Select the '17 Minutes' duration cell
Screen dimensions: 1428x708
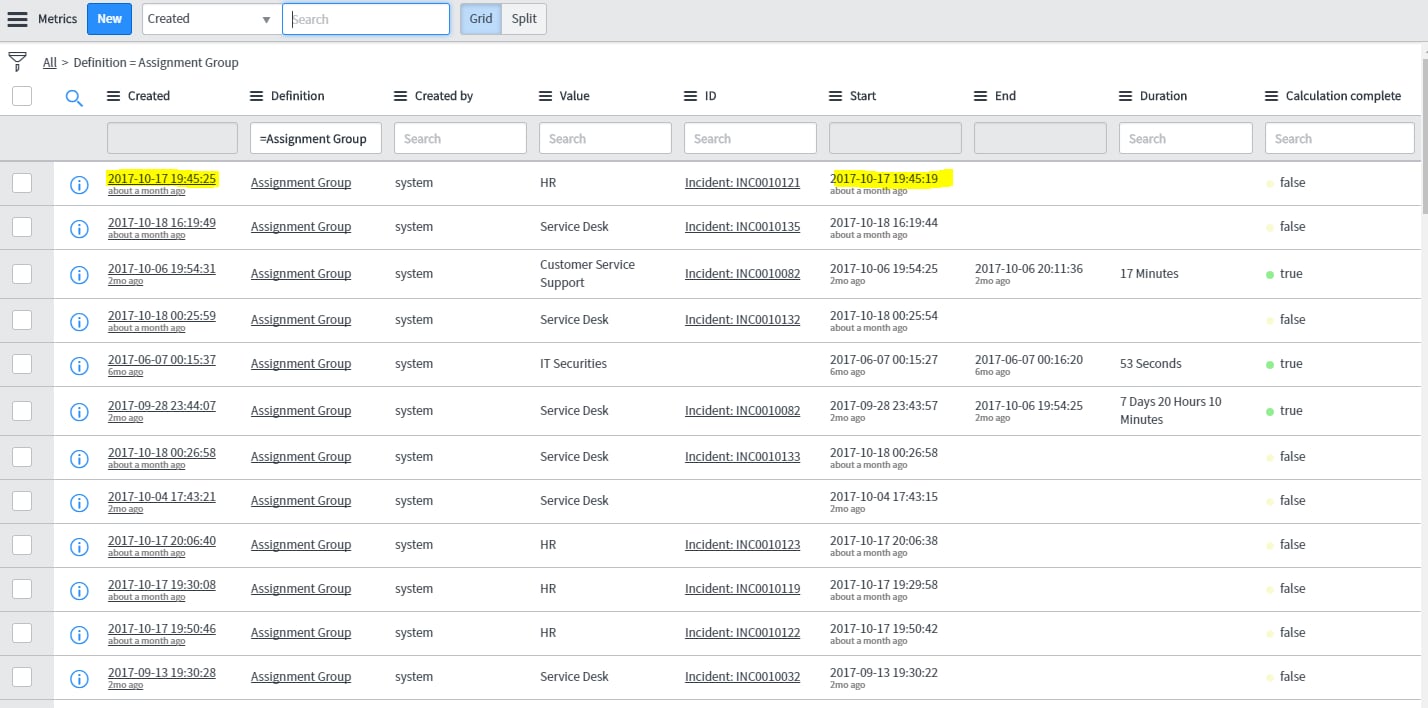click(1149, 273)
